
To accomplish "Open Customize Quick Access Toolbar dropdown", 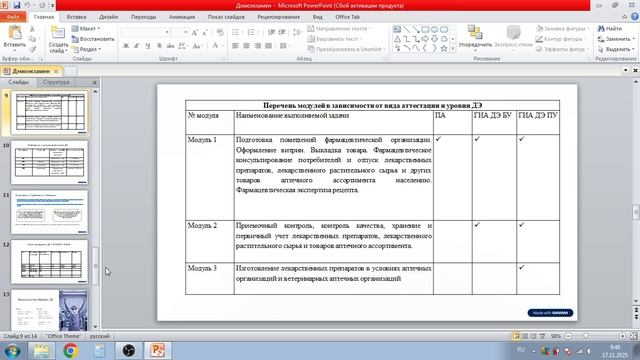I will point(52,5).
